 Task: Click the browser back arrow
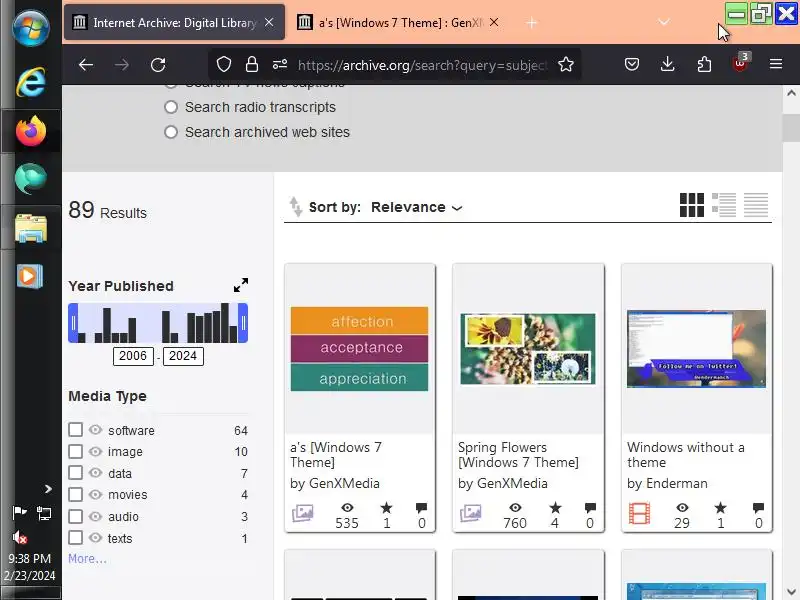click(x=86, y=65)
